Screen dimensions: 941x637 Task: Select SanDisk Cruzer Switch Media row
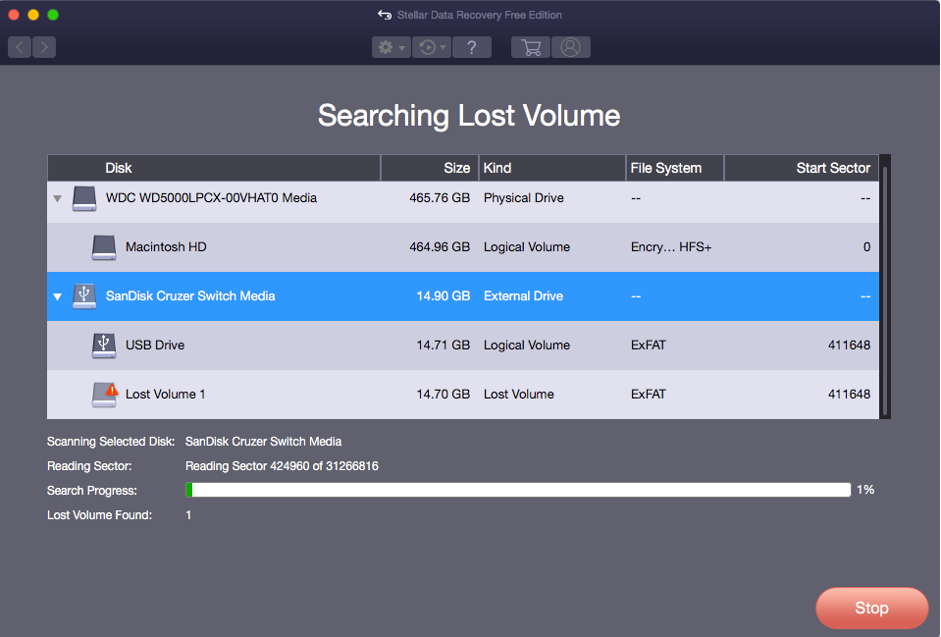[463, 296]
